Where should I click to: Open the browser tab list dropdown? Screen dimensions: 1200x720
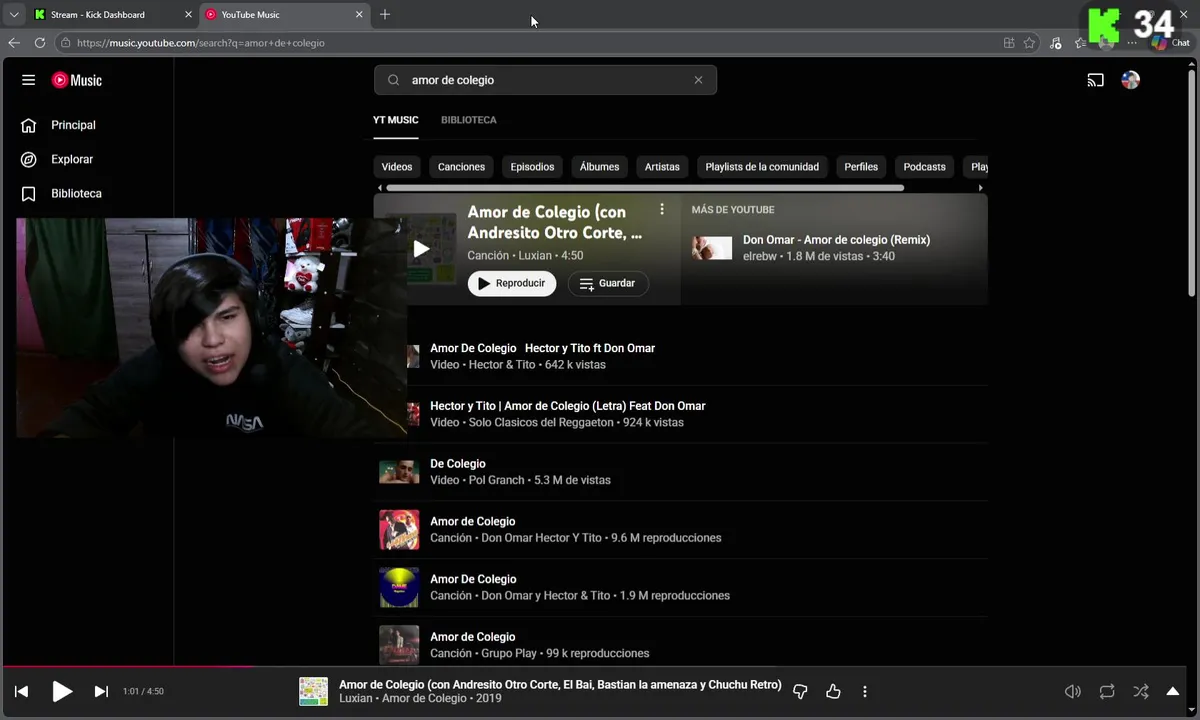14,14
